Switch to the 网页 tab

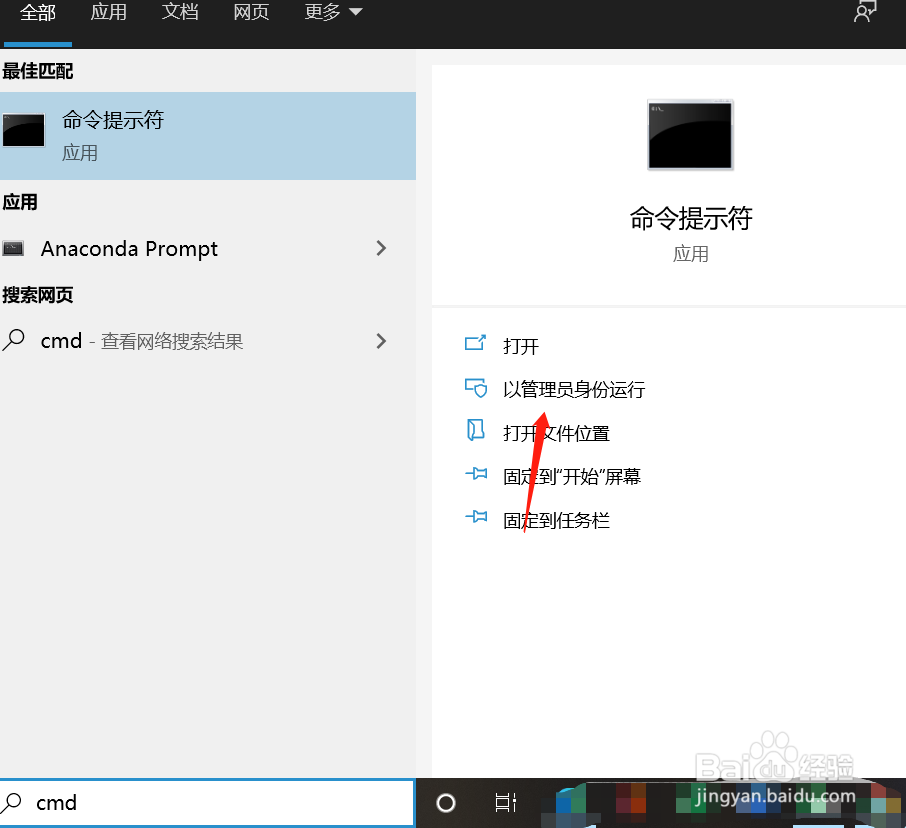coord(251,12)
